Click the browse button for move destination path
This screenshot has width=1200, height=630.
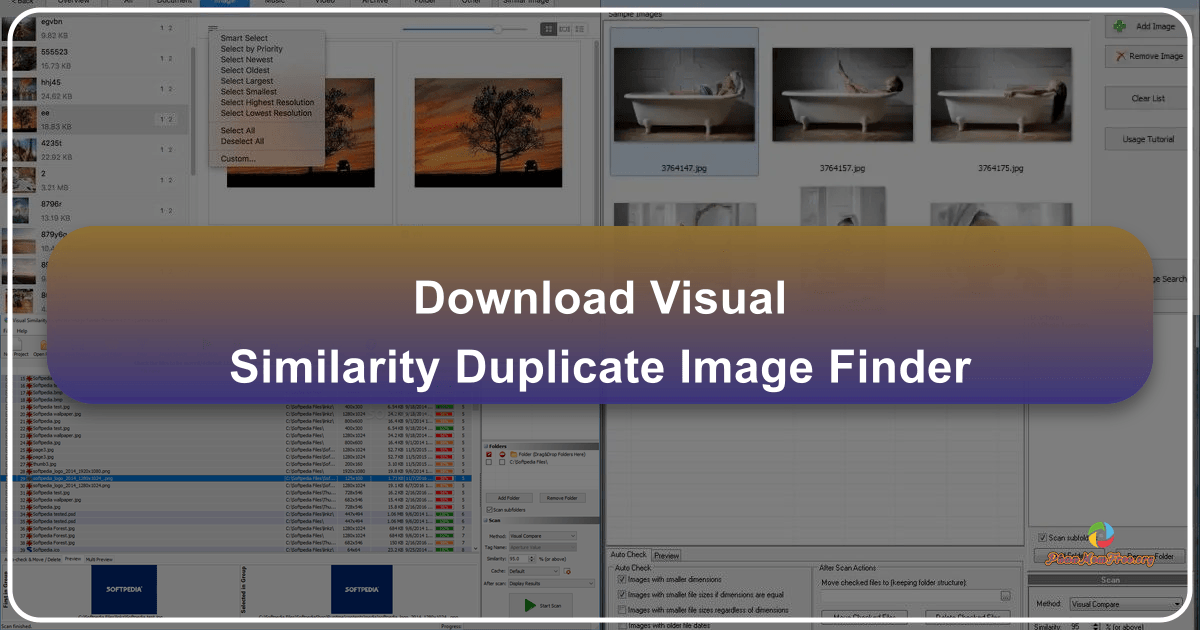tap(1004, 594)
